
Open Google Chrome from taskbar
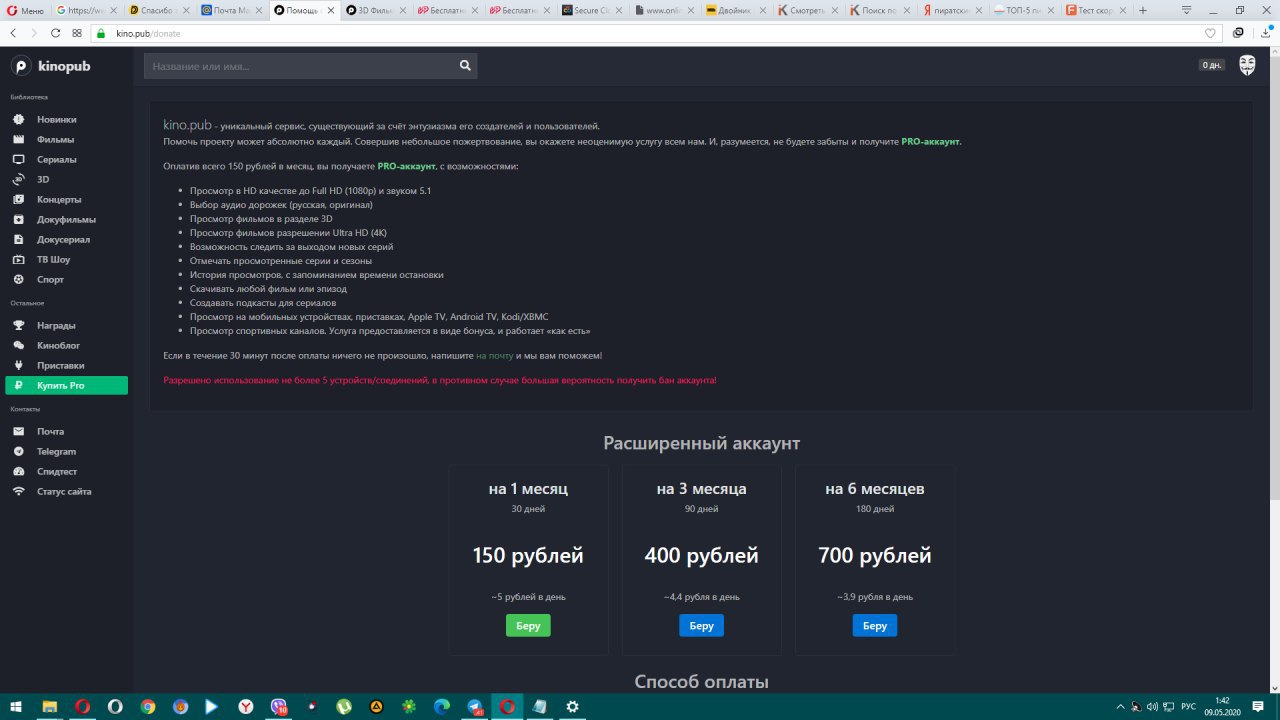click(x=148, y=706)
